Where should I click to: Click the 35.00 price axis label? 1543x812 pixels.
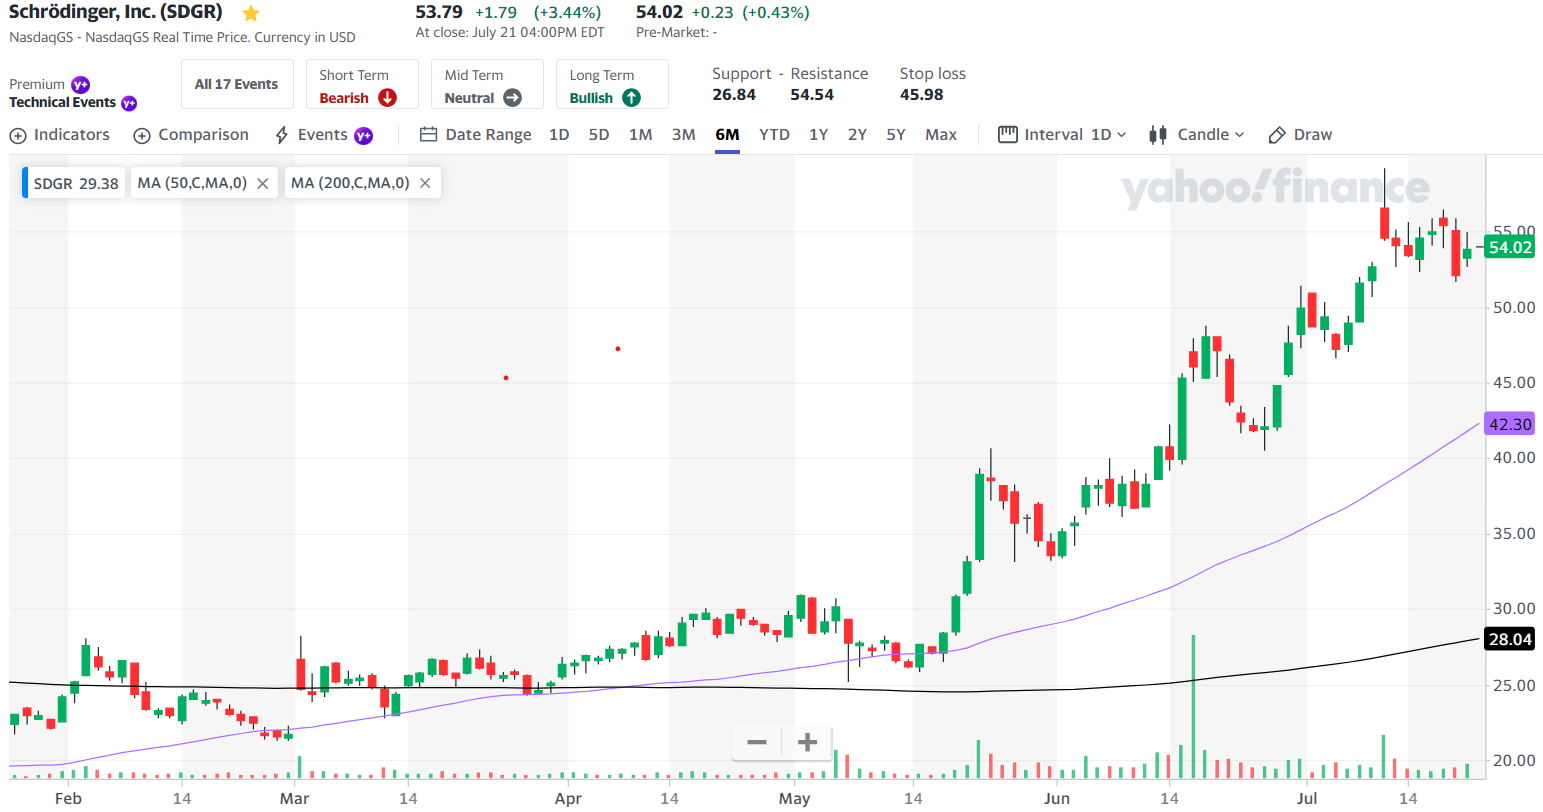click(1514, 533)
